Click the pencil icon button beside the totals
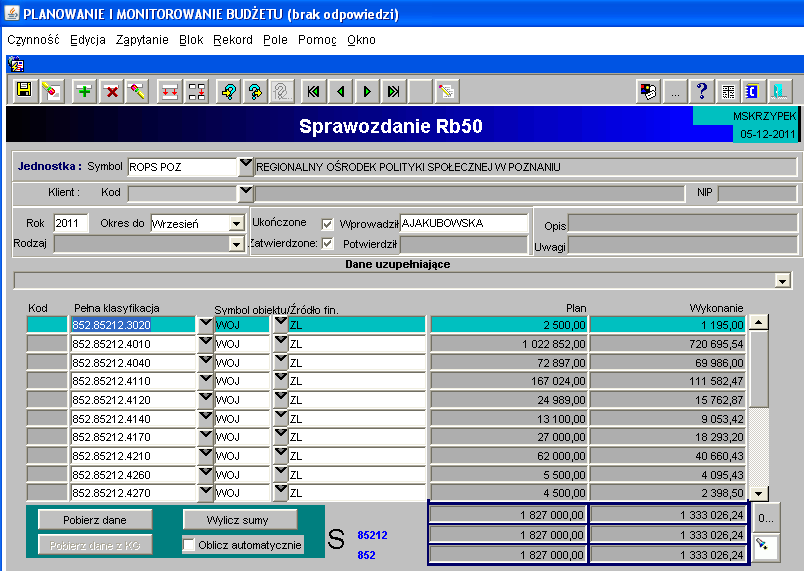The width and height of the screenshot is (804, 571). point(765,547)
